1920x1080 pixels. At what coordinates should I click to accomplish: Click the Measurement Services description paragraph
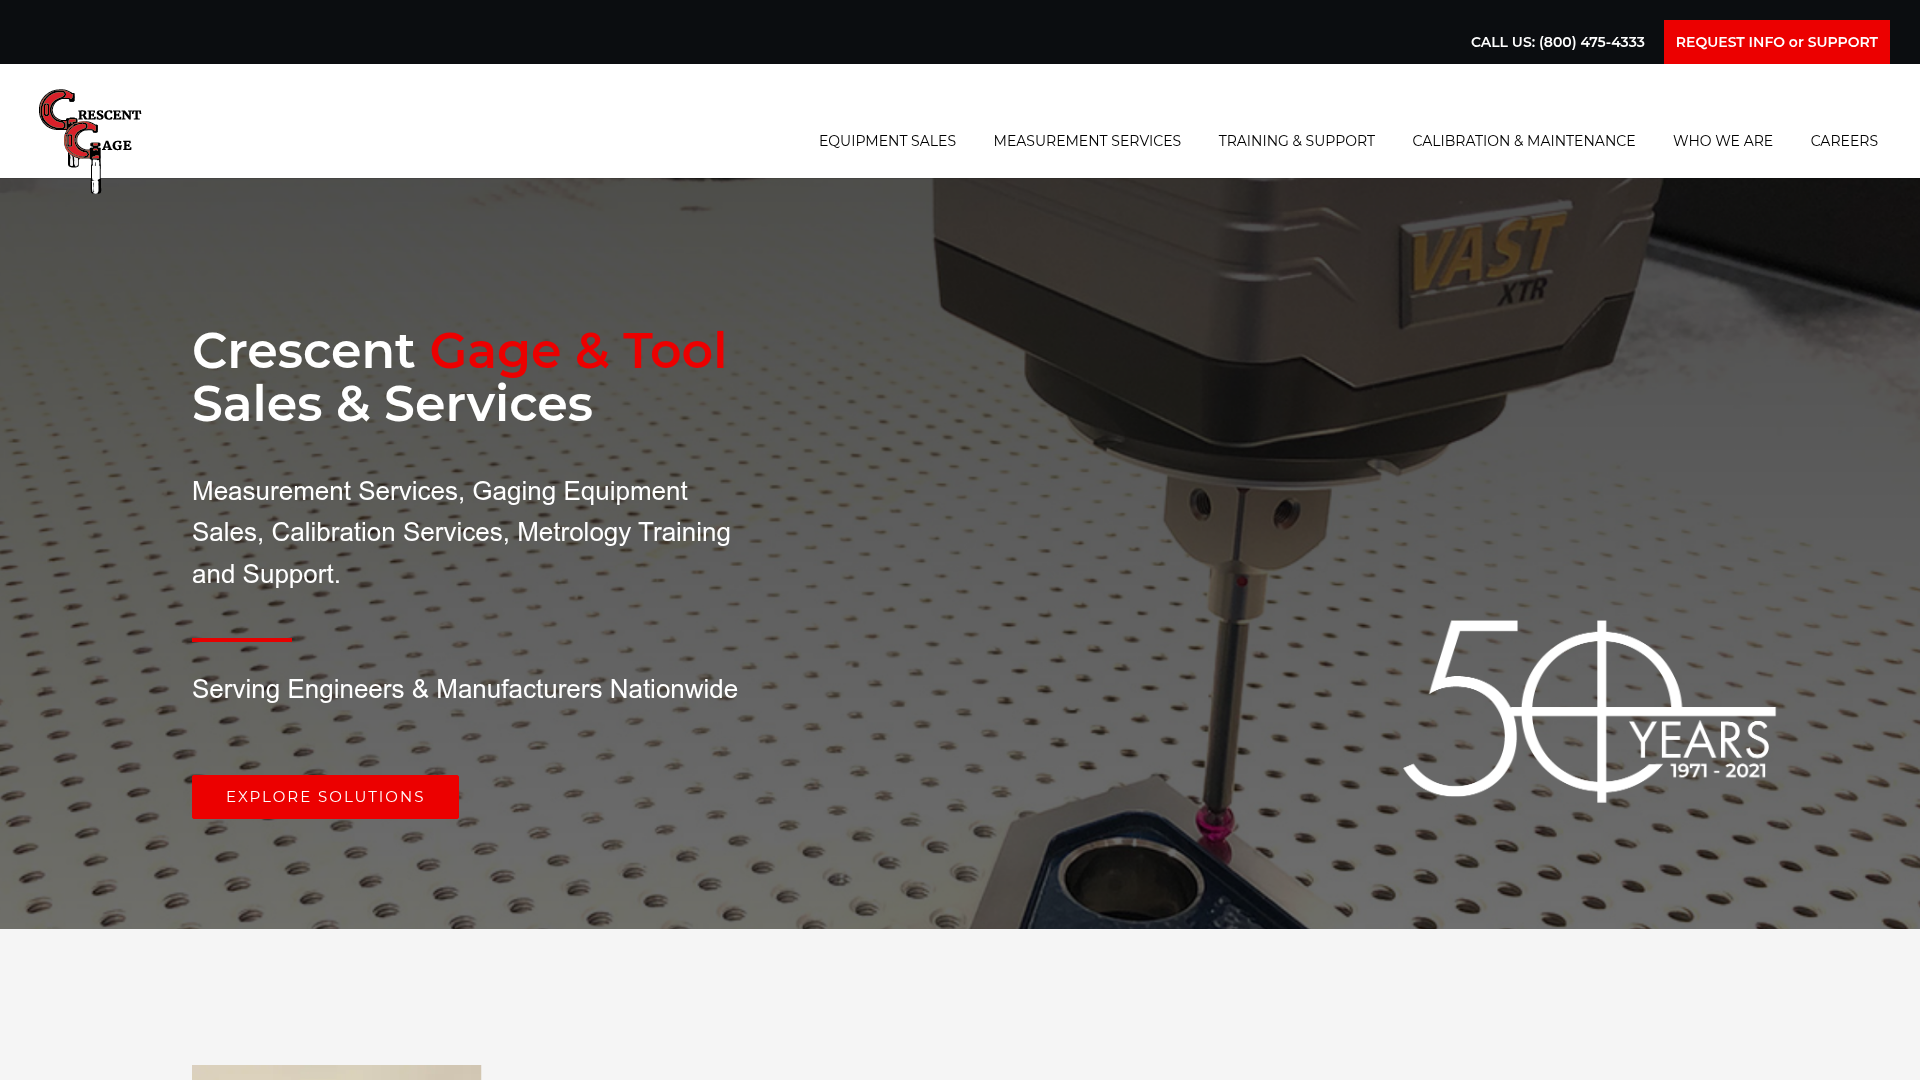point(461,532)
